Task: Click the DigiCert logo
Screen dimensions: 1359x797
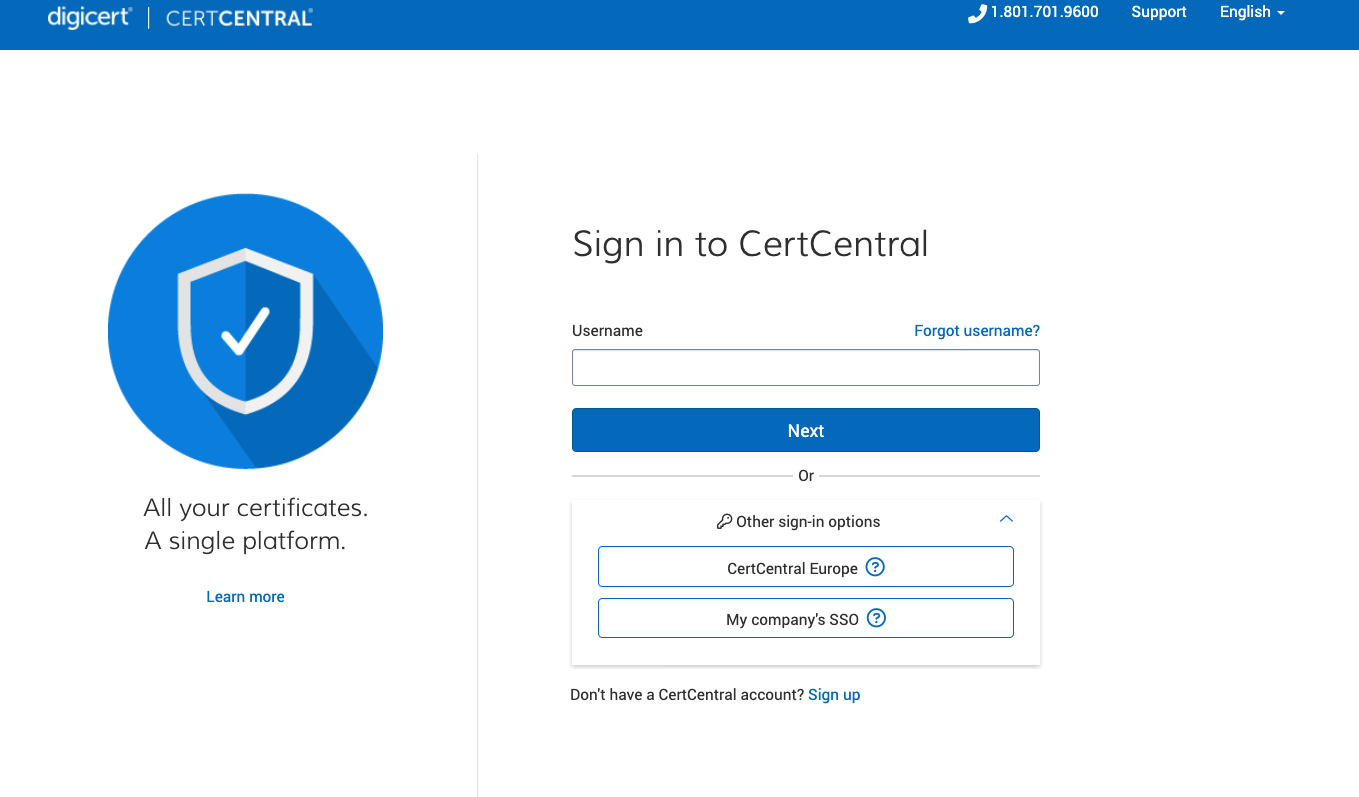Action: pyautogui.click(x=89, y=17)
